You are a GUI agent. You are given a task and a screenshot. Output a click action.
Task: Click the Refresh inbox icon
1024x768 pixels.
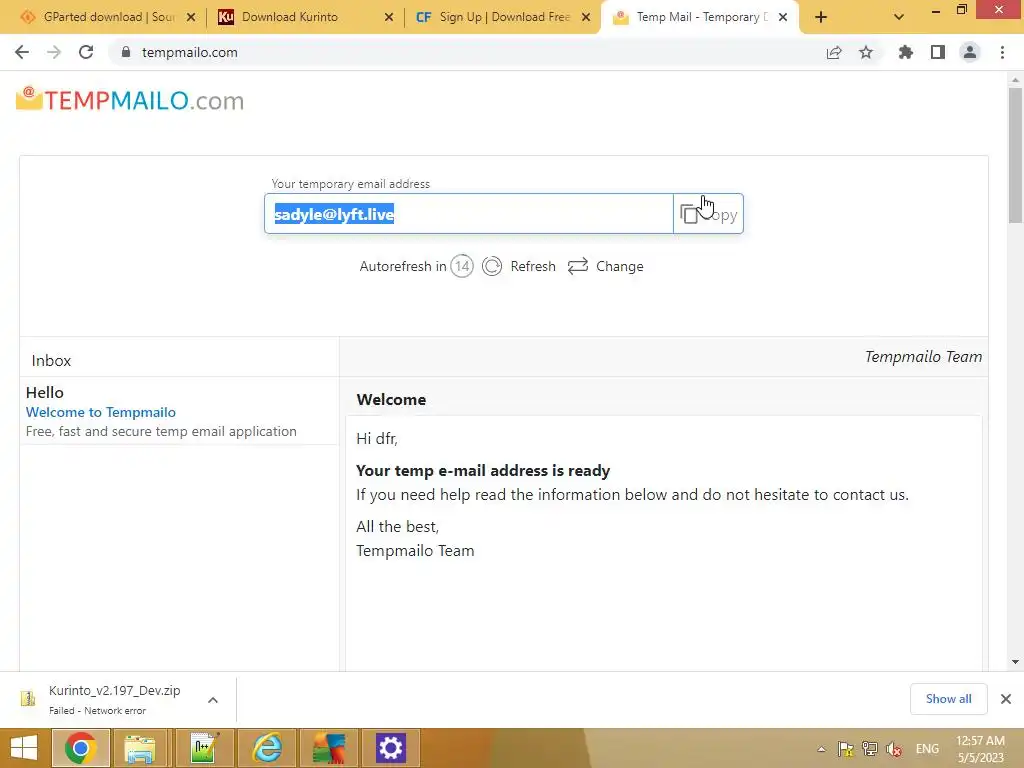pyautogui.click(x=492, y=266)
